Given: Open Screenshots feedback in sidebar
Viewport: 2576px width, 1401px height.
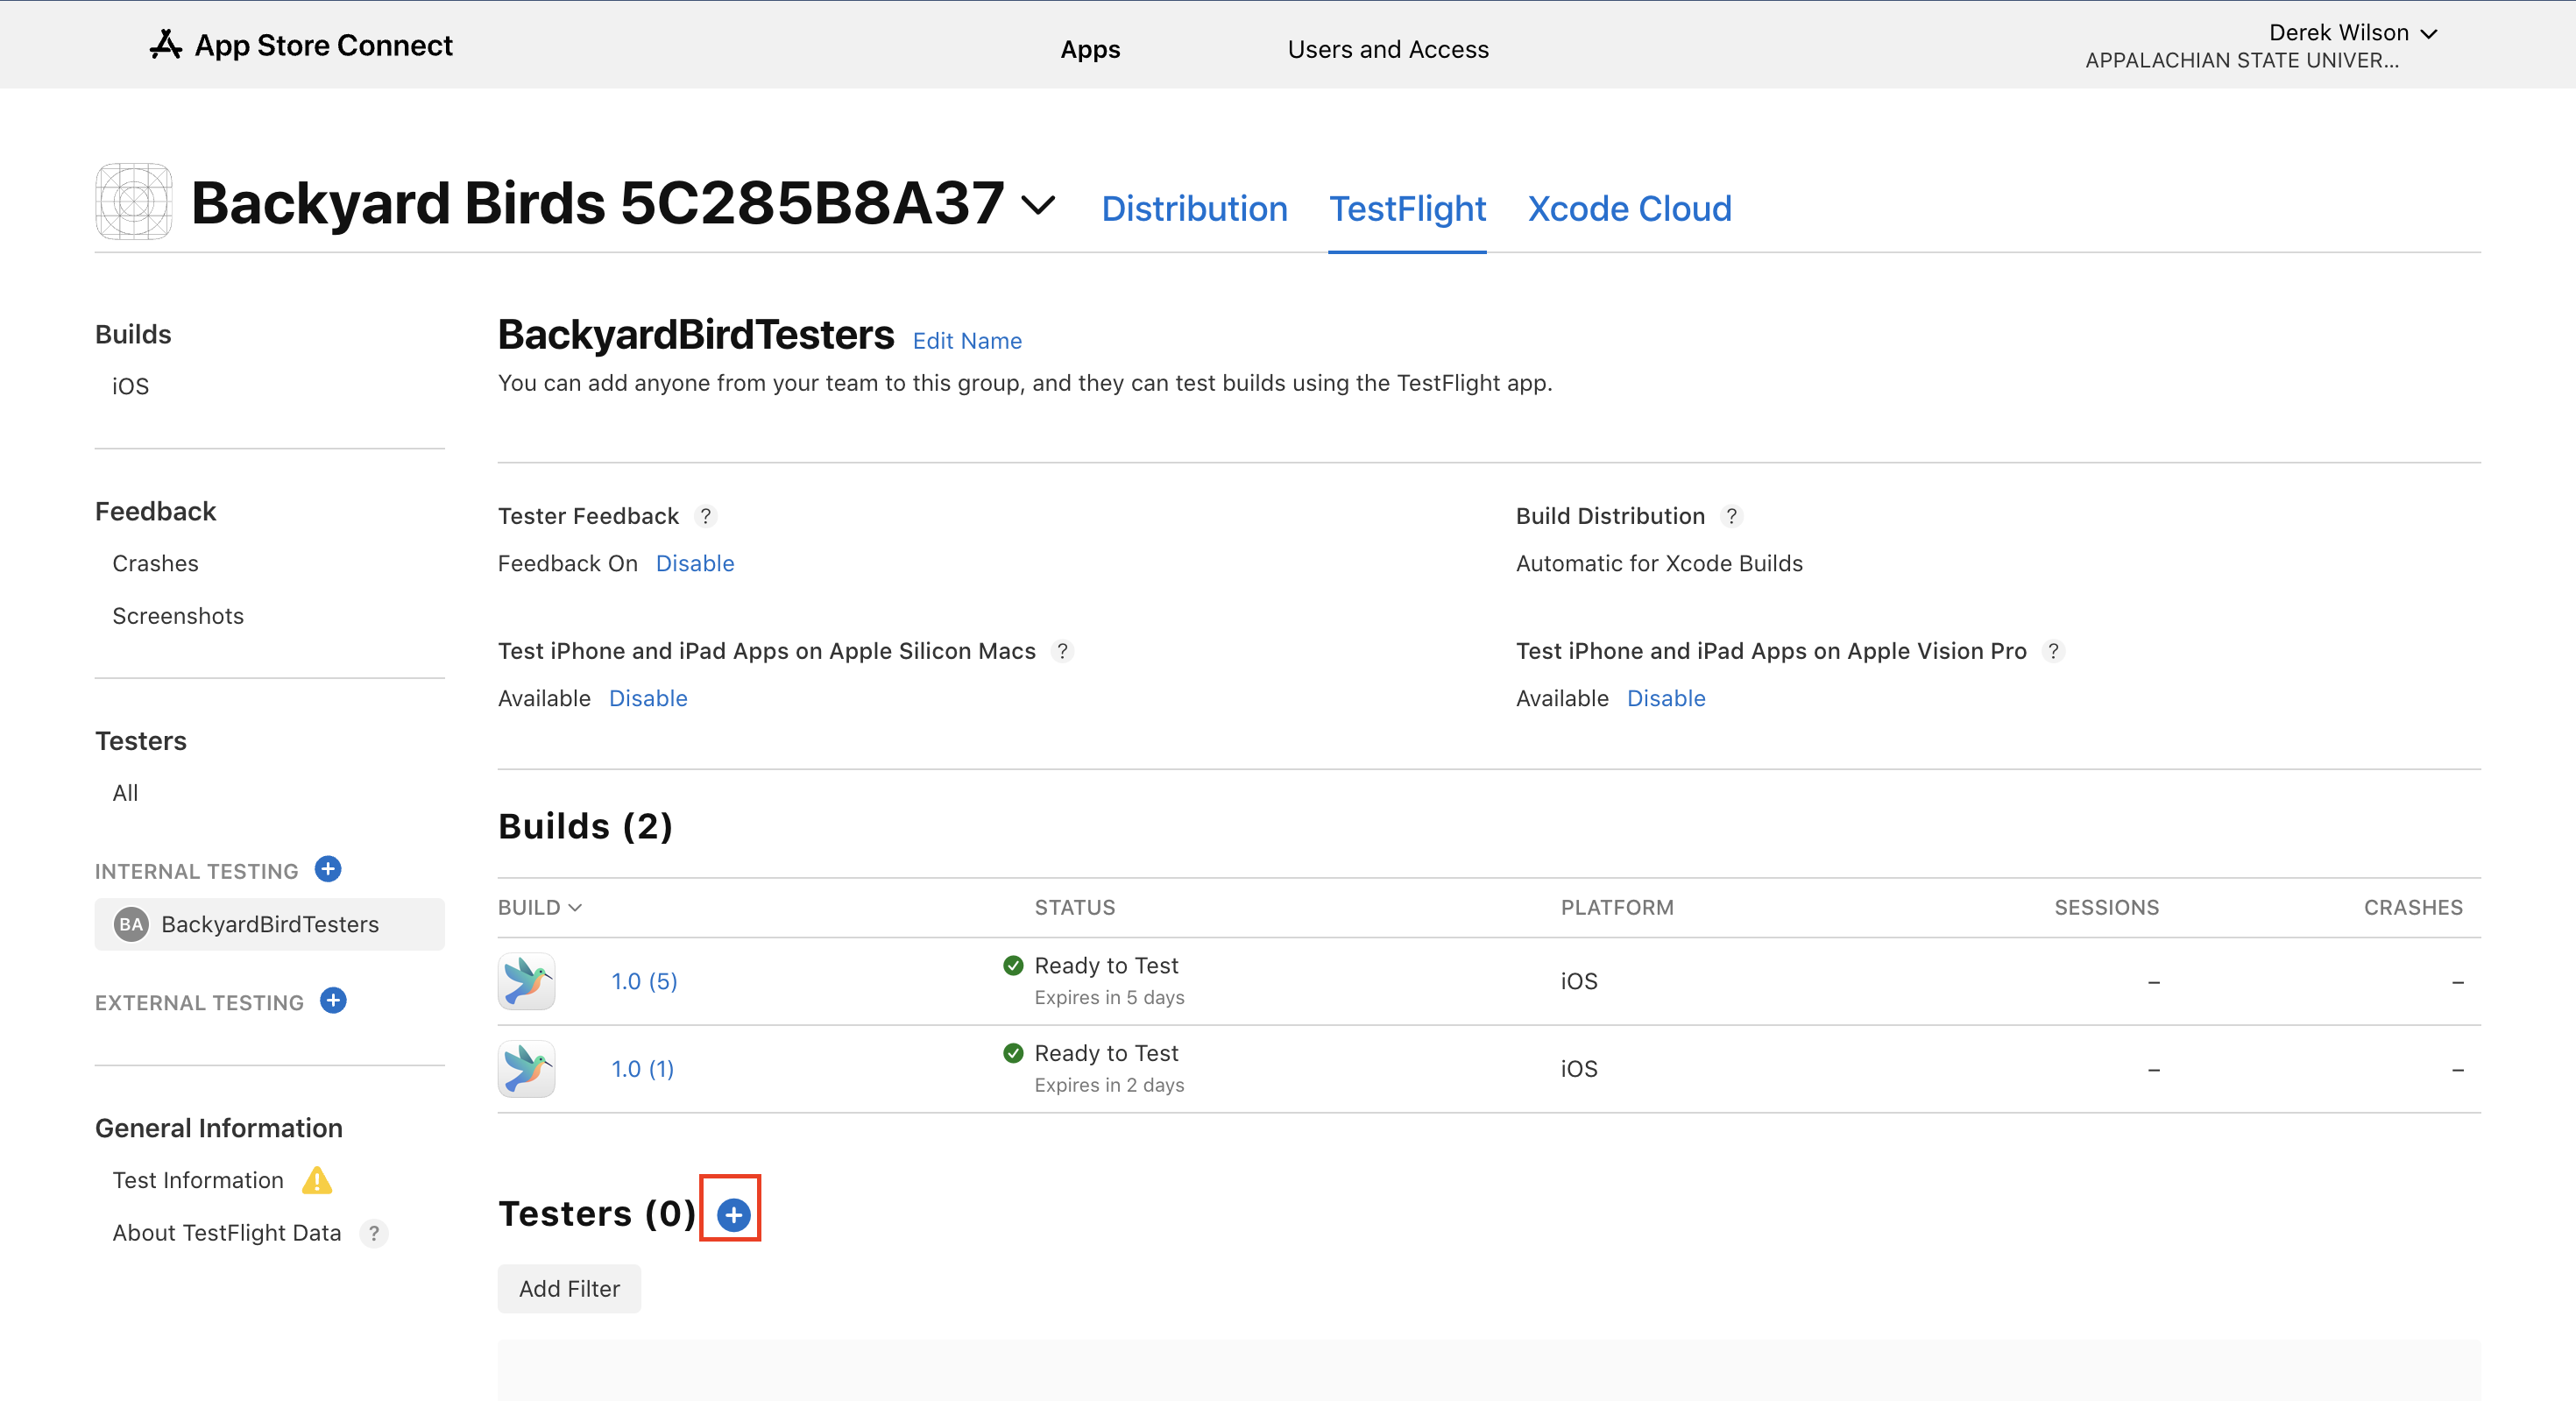Looking at the screenshot, I should (x=178, y=616).
